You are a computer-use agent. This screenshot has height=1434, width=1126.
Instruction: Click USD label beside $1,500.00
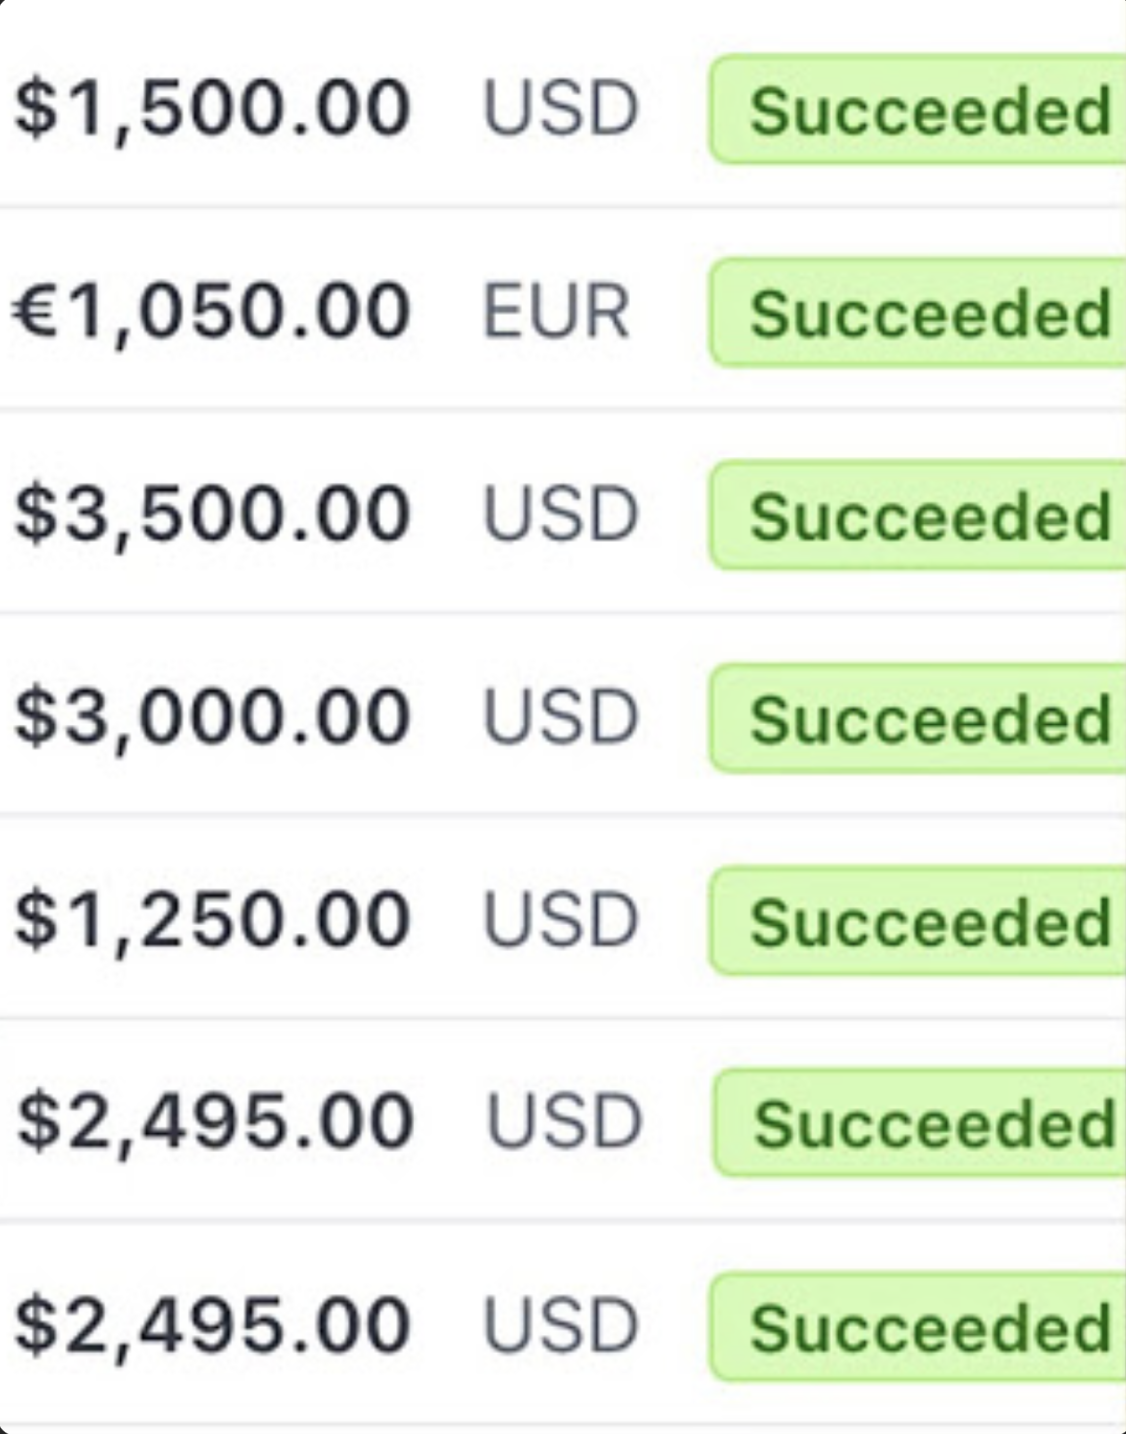tap(560, 109)
